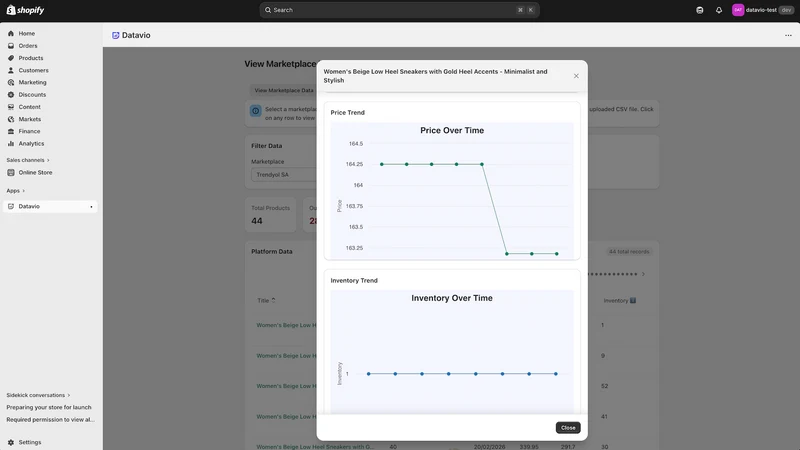Click the Content icon in sidebar
The height and width of the screenshot is (450, 800).
click(x=11, y=107)
